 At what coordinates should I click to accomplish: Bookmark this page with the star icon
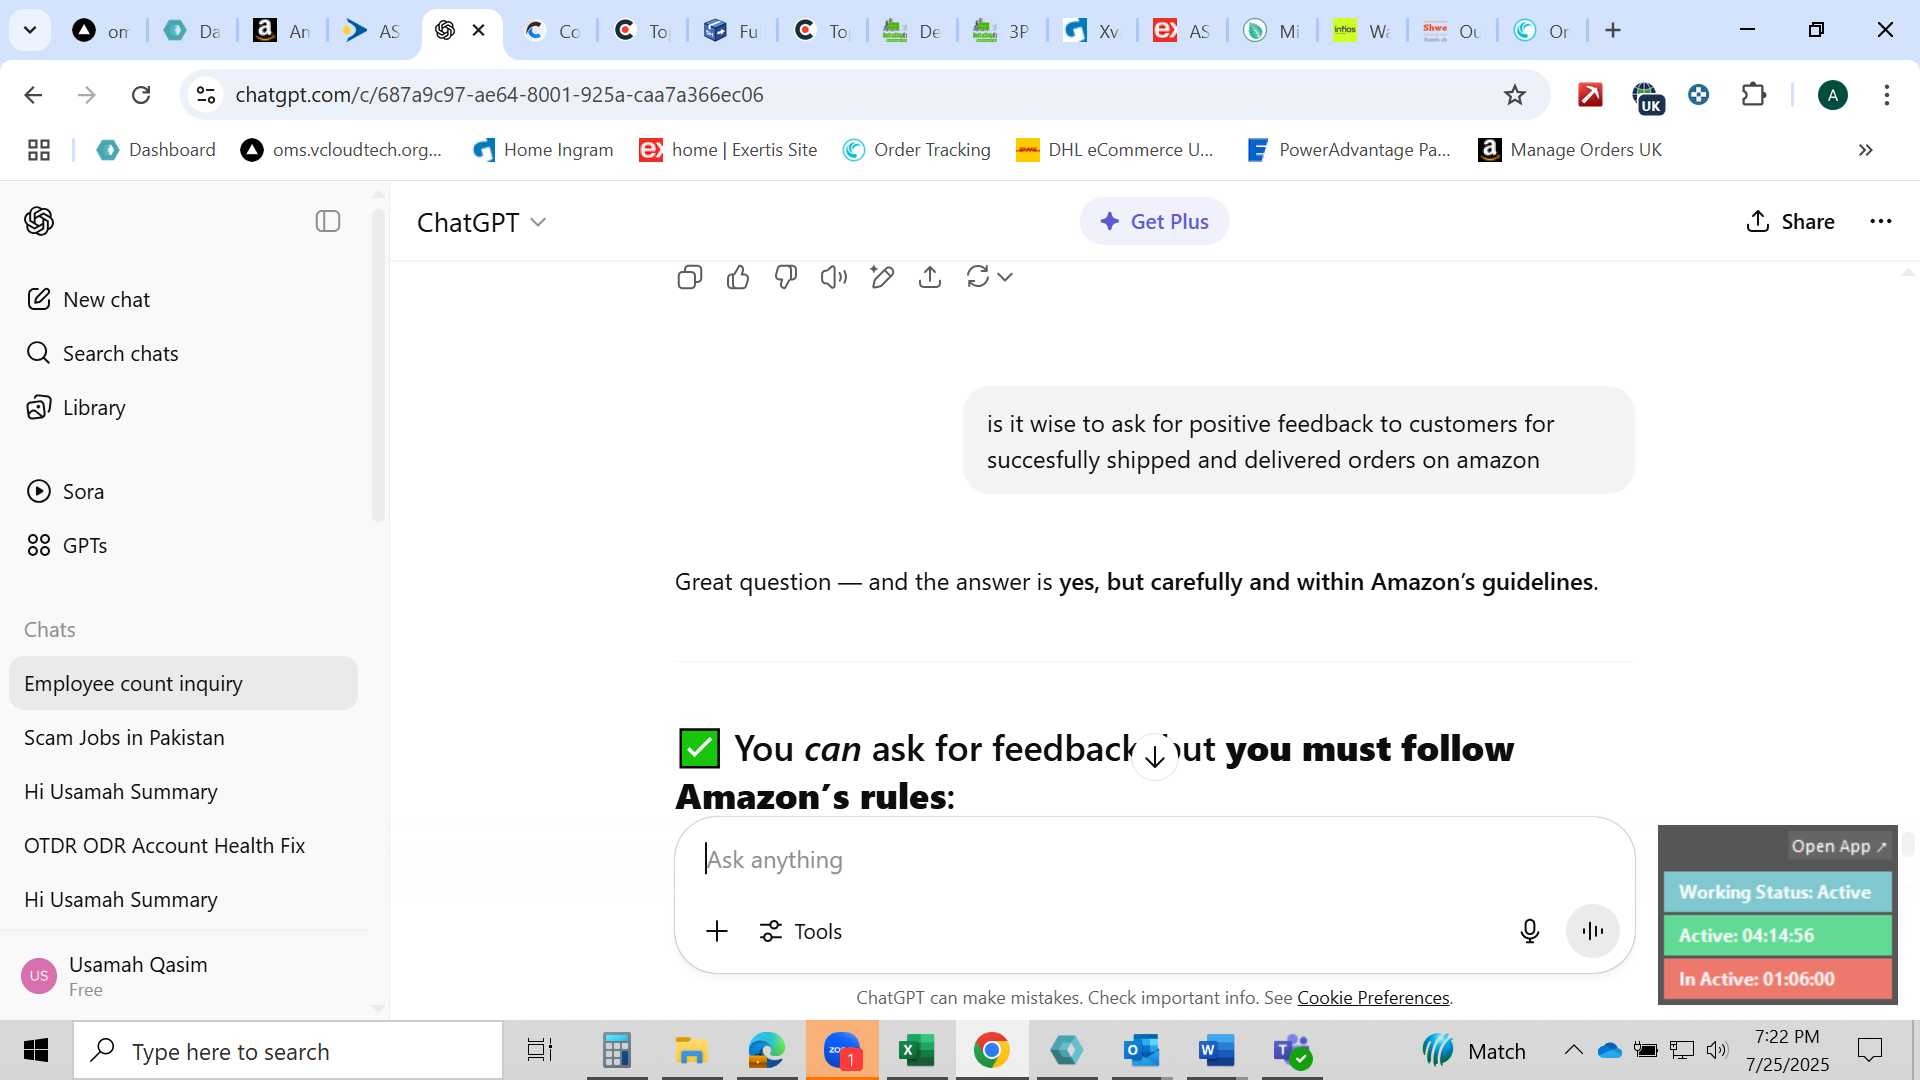point(1515,94)
